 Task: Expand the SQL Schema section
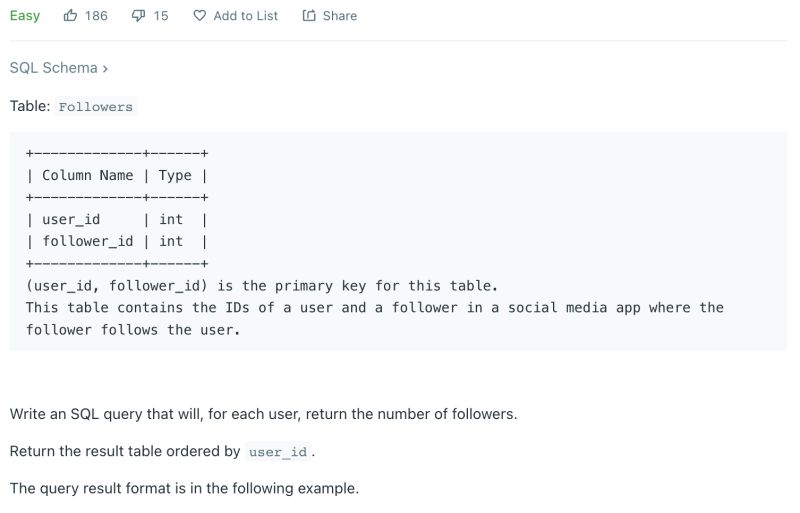(59, 68)
